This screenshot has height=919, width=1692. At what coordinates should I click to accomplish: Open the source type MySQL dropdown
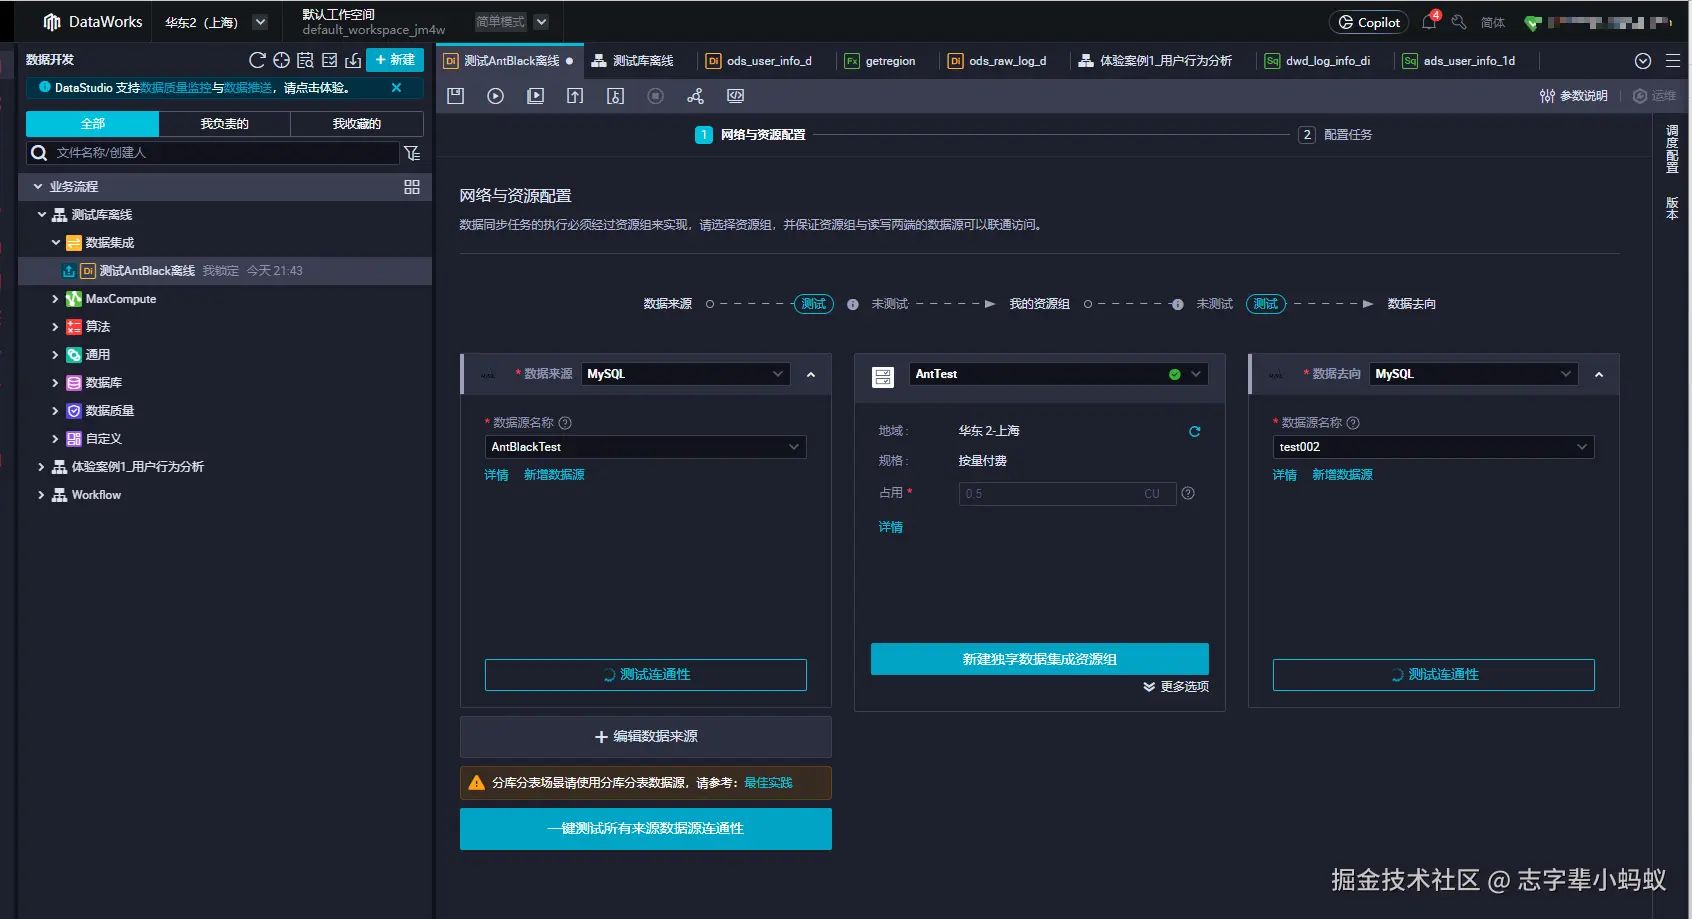687,374
